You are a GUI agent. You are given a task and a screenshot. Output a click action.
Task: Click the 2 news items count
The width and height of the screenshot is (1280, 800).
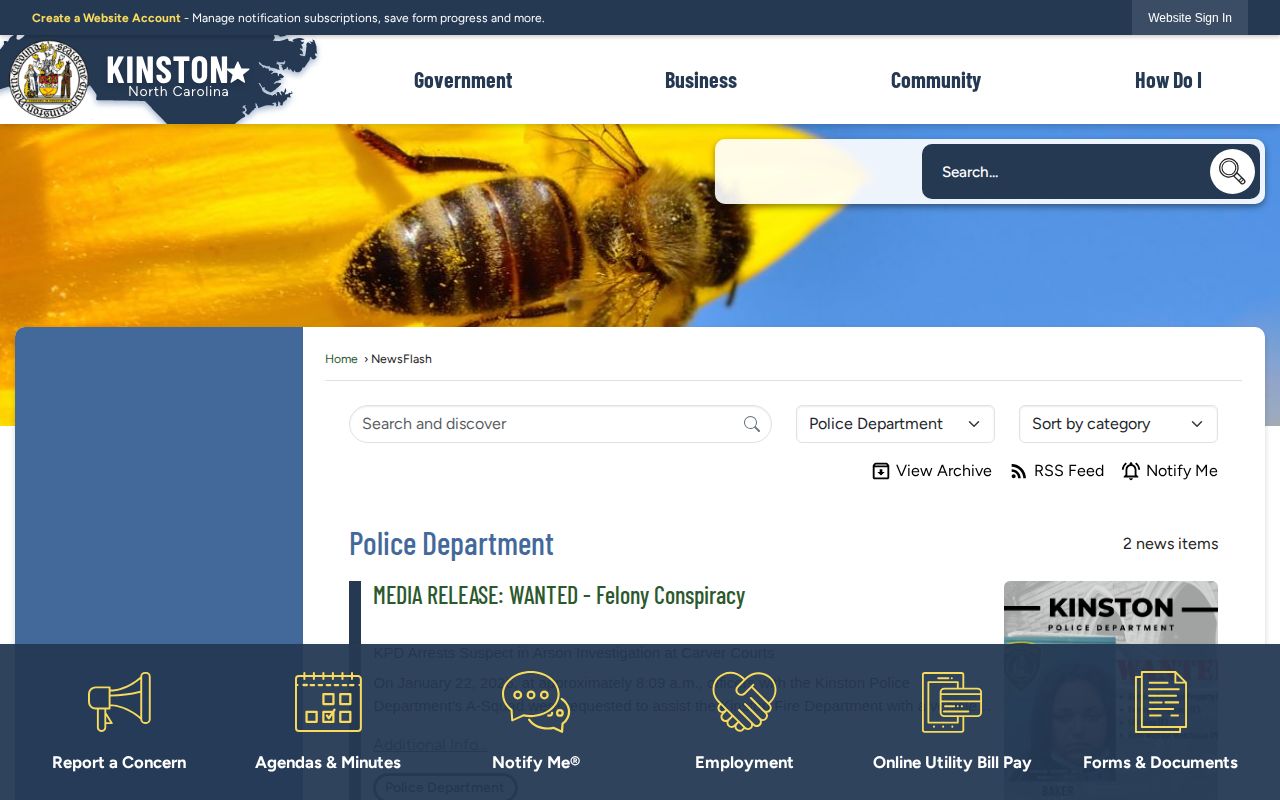tap(1170, 544)
